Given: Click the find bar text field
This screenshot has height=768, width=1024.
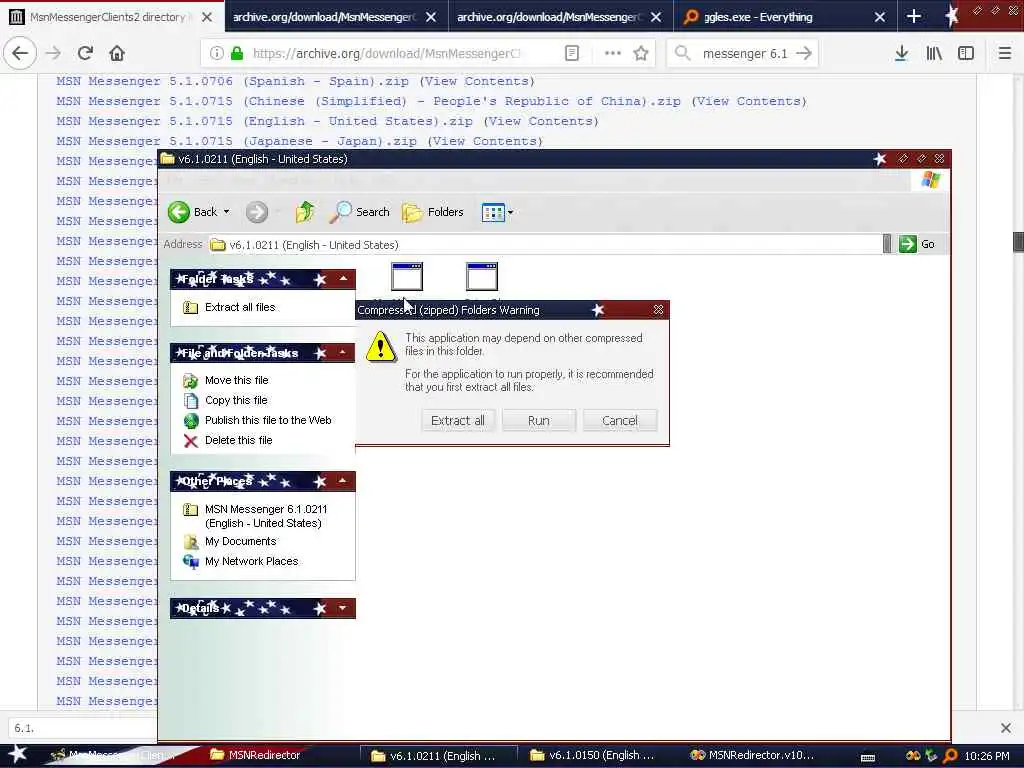Looking at the screenshot, I should pyautogui.click(x=82, y=728).
